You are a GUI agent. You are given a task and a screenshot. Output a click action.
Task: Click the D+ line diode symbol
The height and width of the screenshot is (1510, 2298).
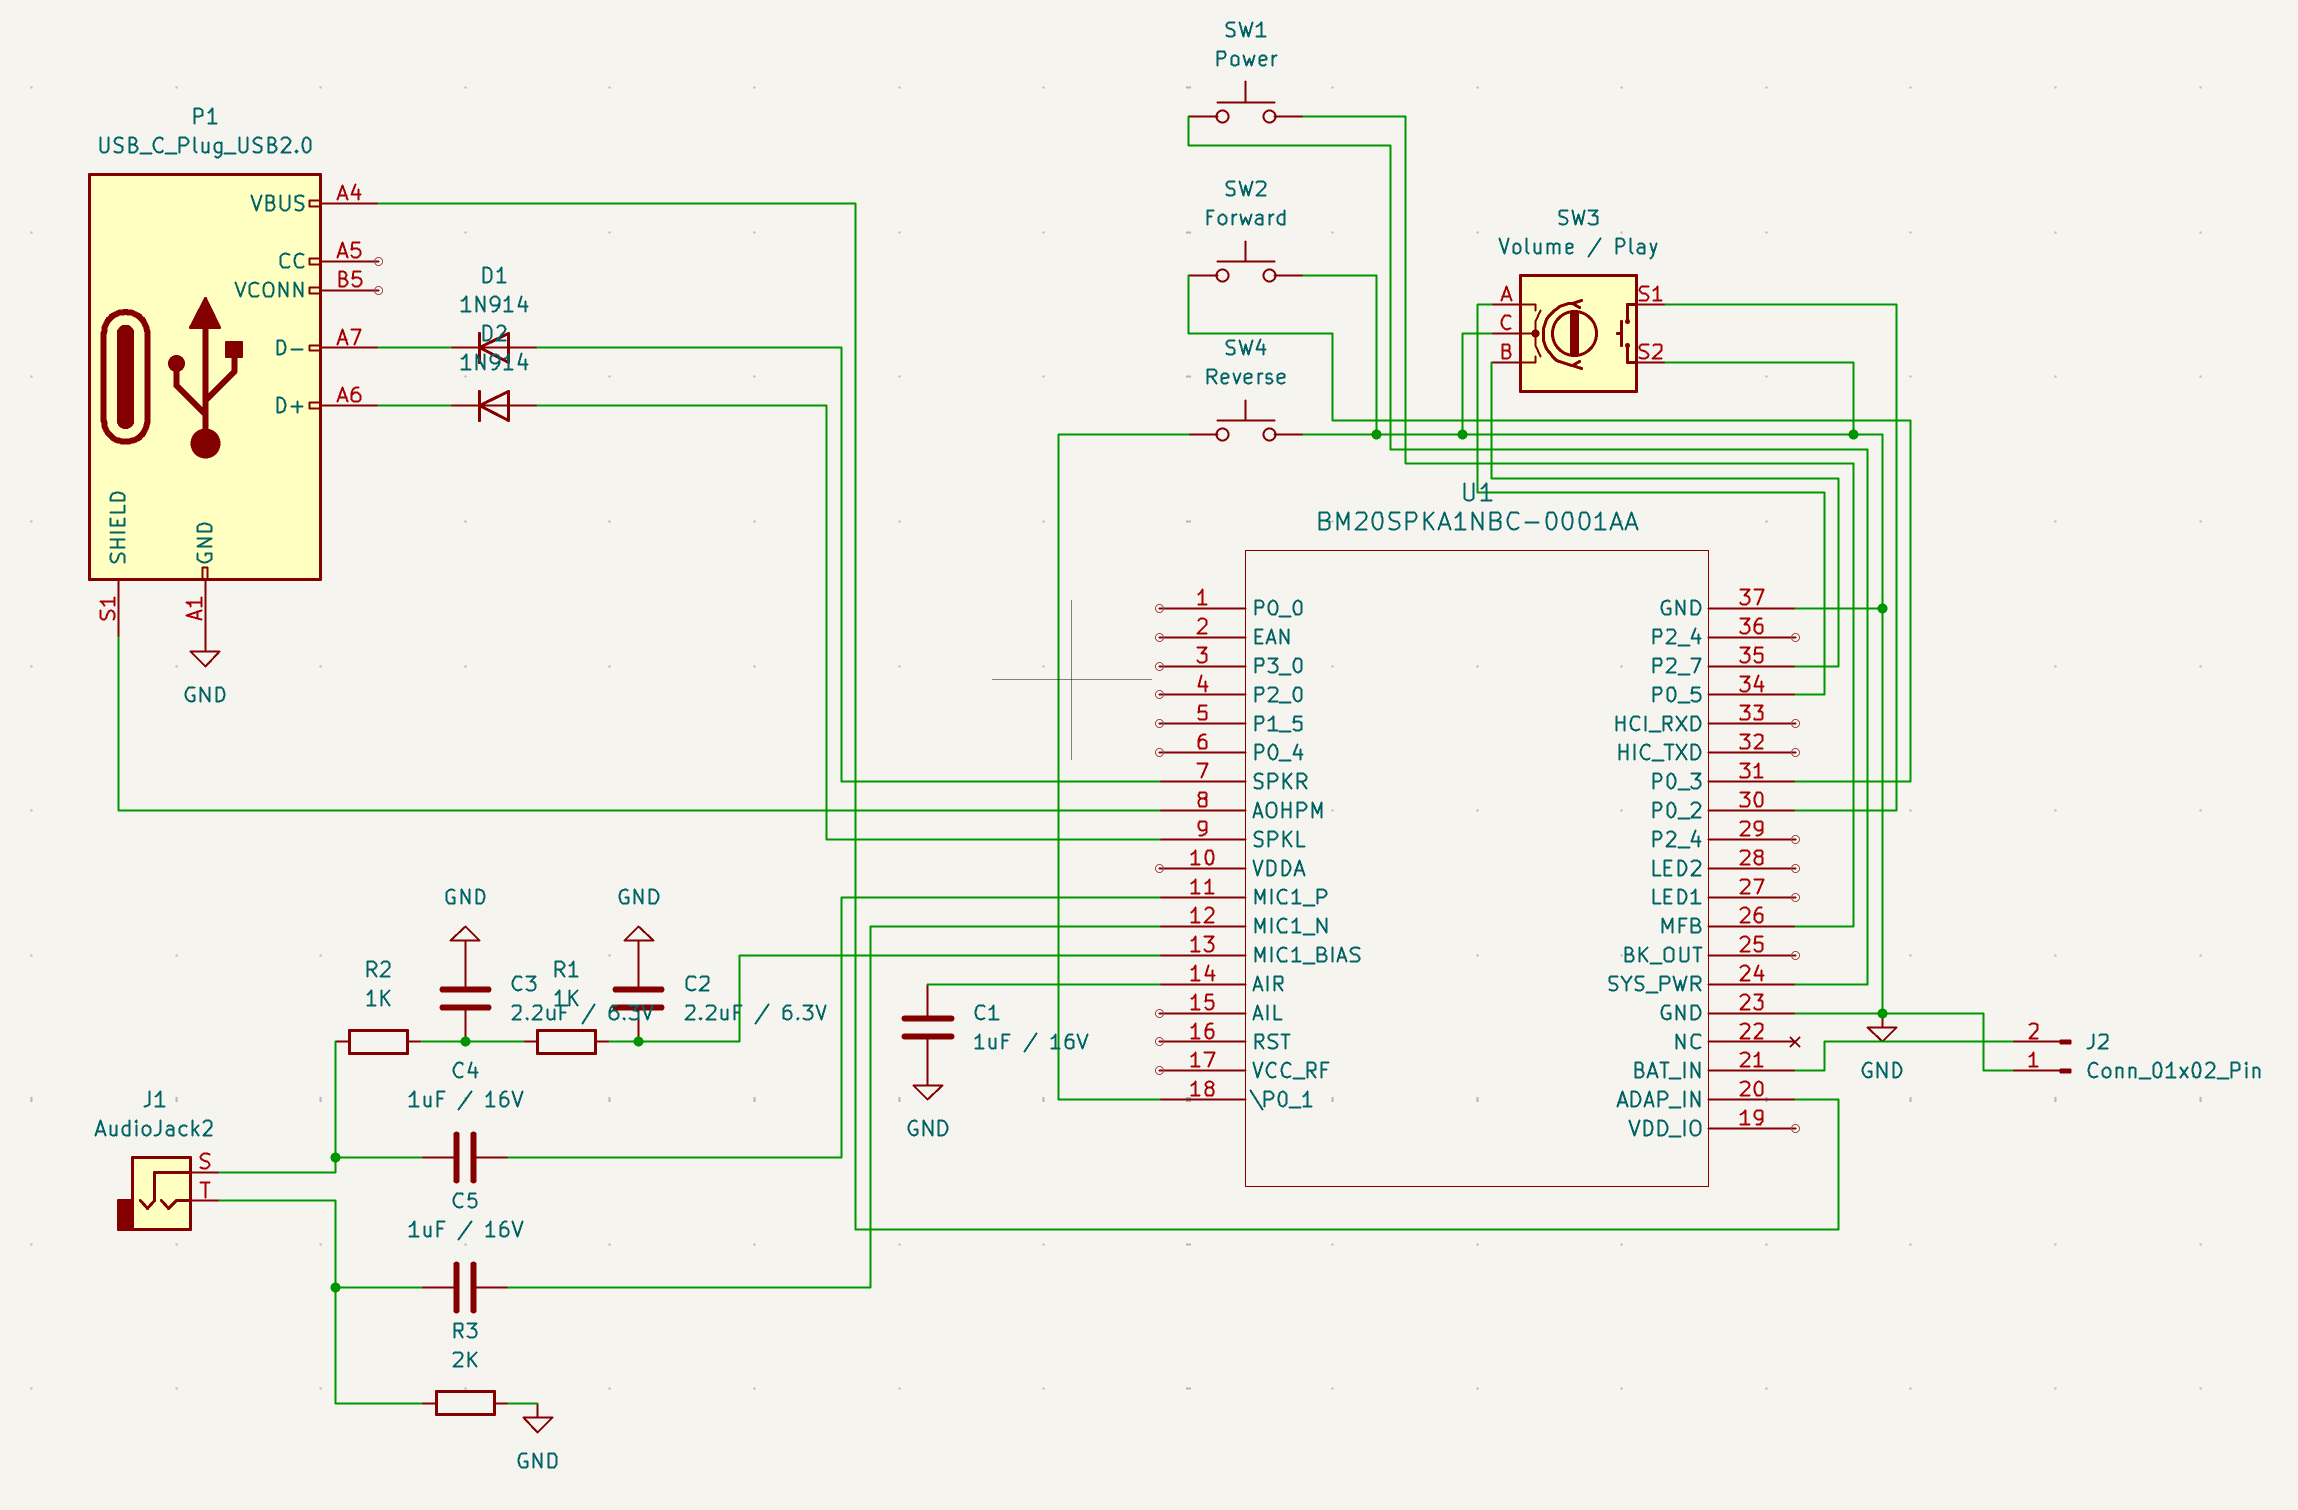pyautogui.click(x=493, y=405)
